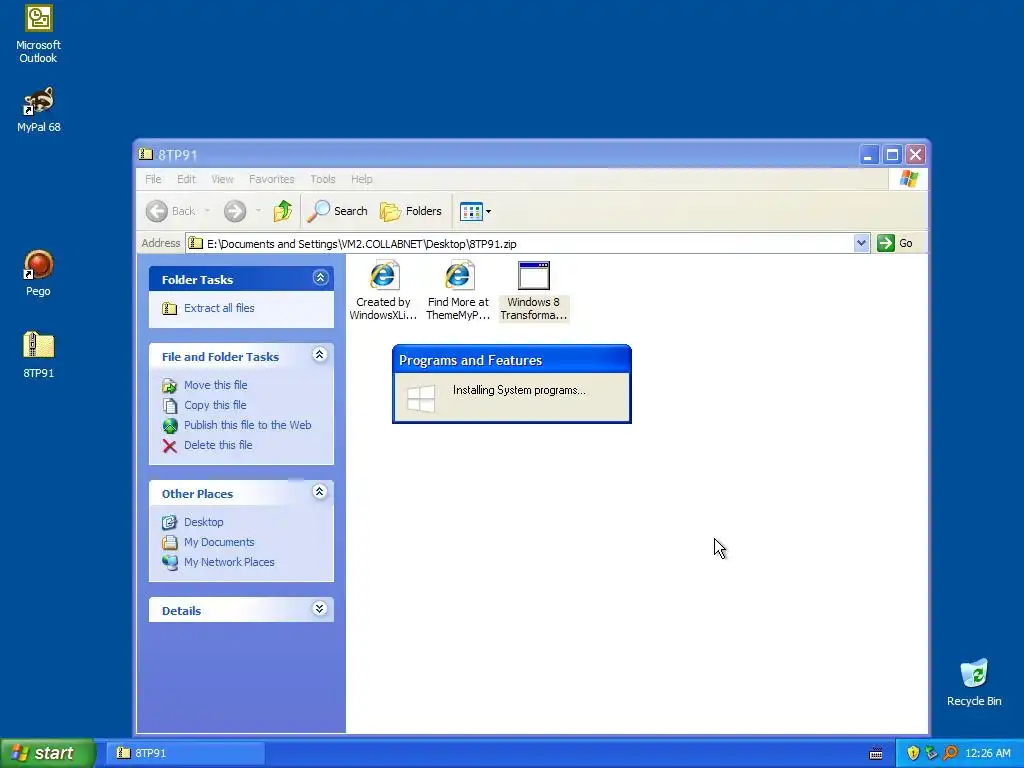Close the 8TP91 window
The height and width of the screenshot is (768, 1024).
916,155
